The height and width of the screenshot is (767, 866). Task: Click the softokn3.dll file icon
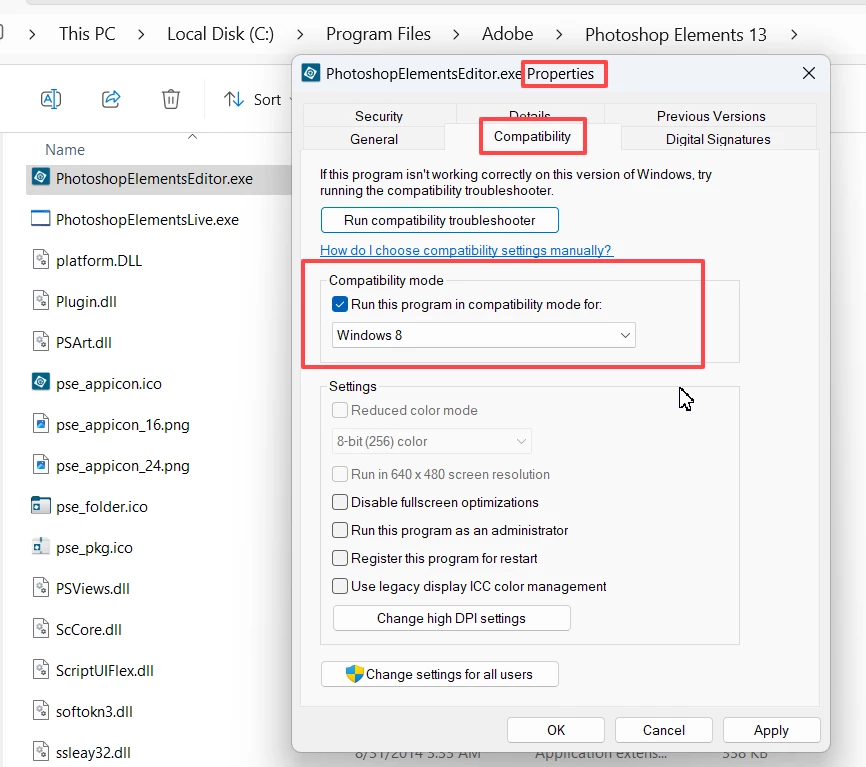click(41, 711)
